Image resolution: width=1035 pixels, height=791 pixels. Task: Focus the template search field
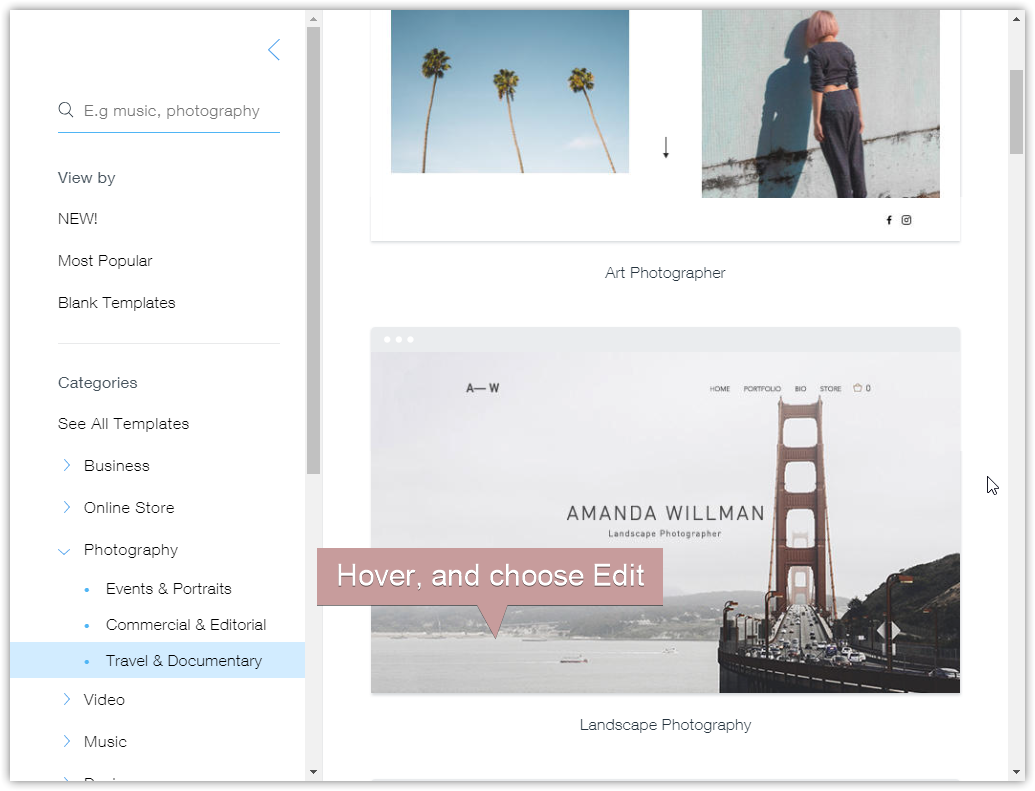(x=169, y=111)
